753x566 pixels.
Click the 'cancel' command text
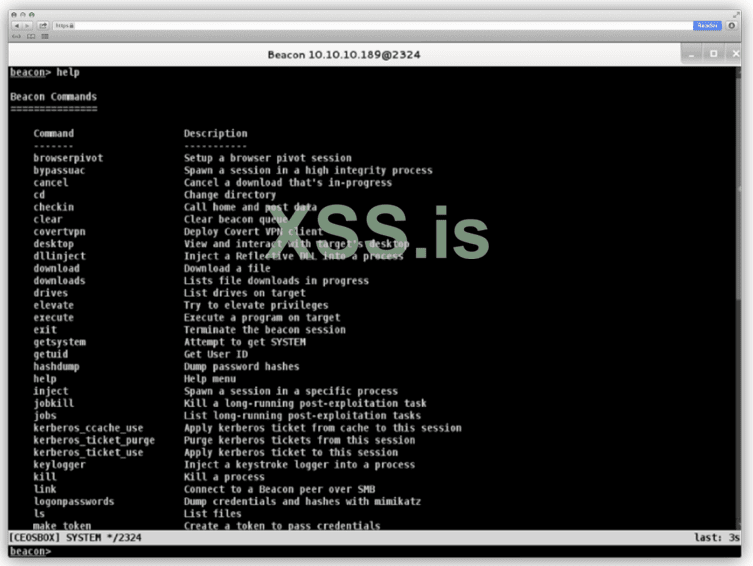tap(50, 182)
